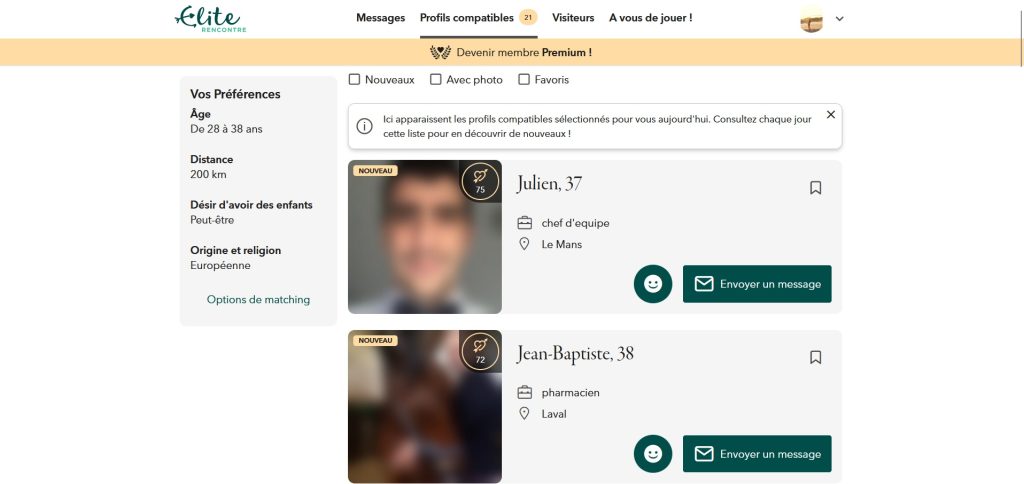Bookmark Jean-Baptiste's profile as favorite
The height and width of the screenshot is (484, 1024).
coord(815,357)
